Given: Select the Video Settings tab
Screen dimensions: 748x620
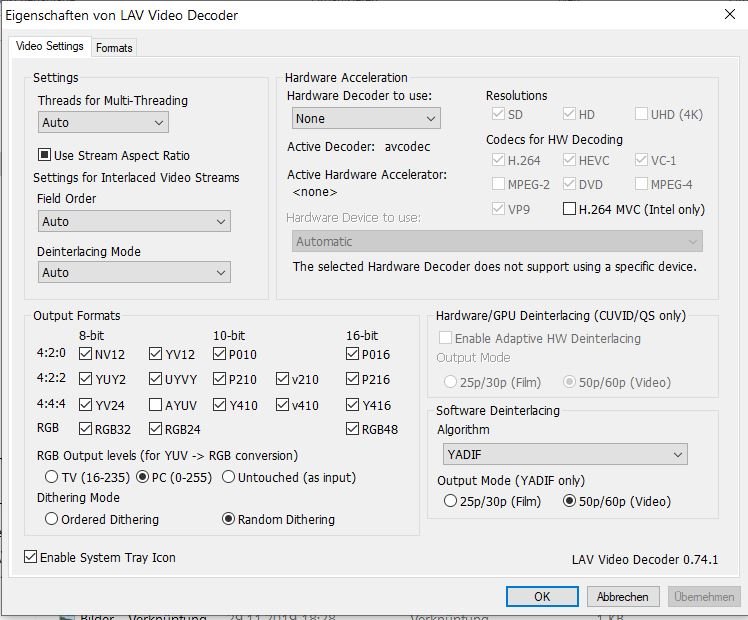Looking at the screenshot, I should point(50,46).
